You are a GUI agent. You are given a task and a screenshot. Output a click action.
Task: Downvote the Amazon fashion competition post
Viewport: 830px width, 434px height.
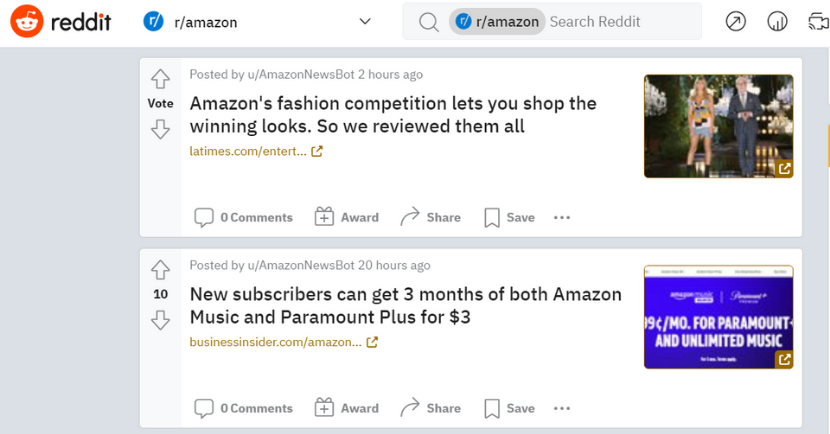[x=160, y=129]
